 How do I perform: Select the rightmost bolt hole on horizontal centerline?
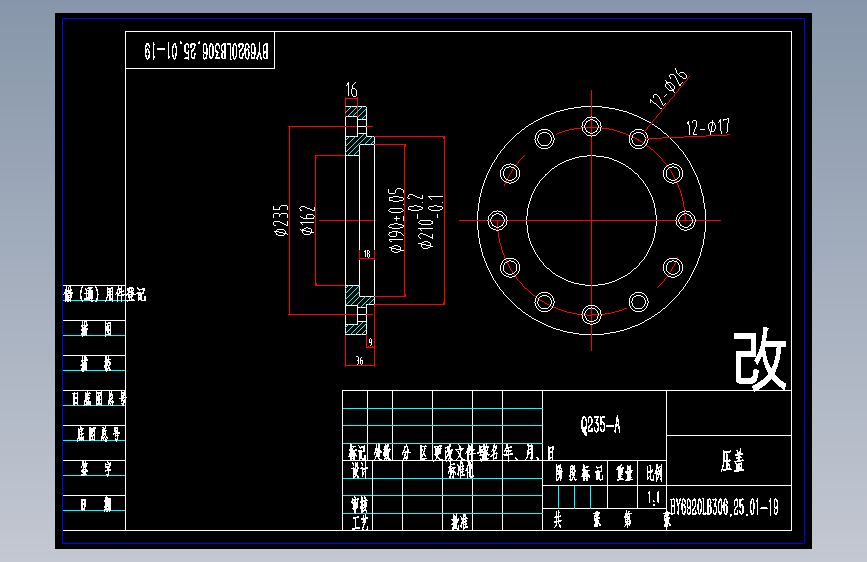686,220
